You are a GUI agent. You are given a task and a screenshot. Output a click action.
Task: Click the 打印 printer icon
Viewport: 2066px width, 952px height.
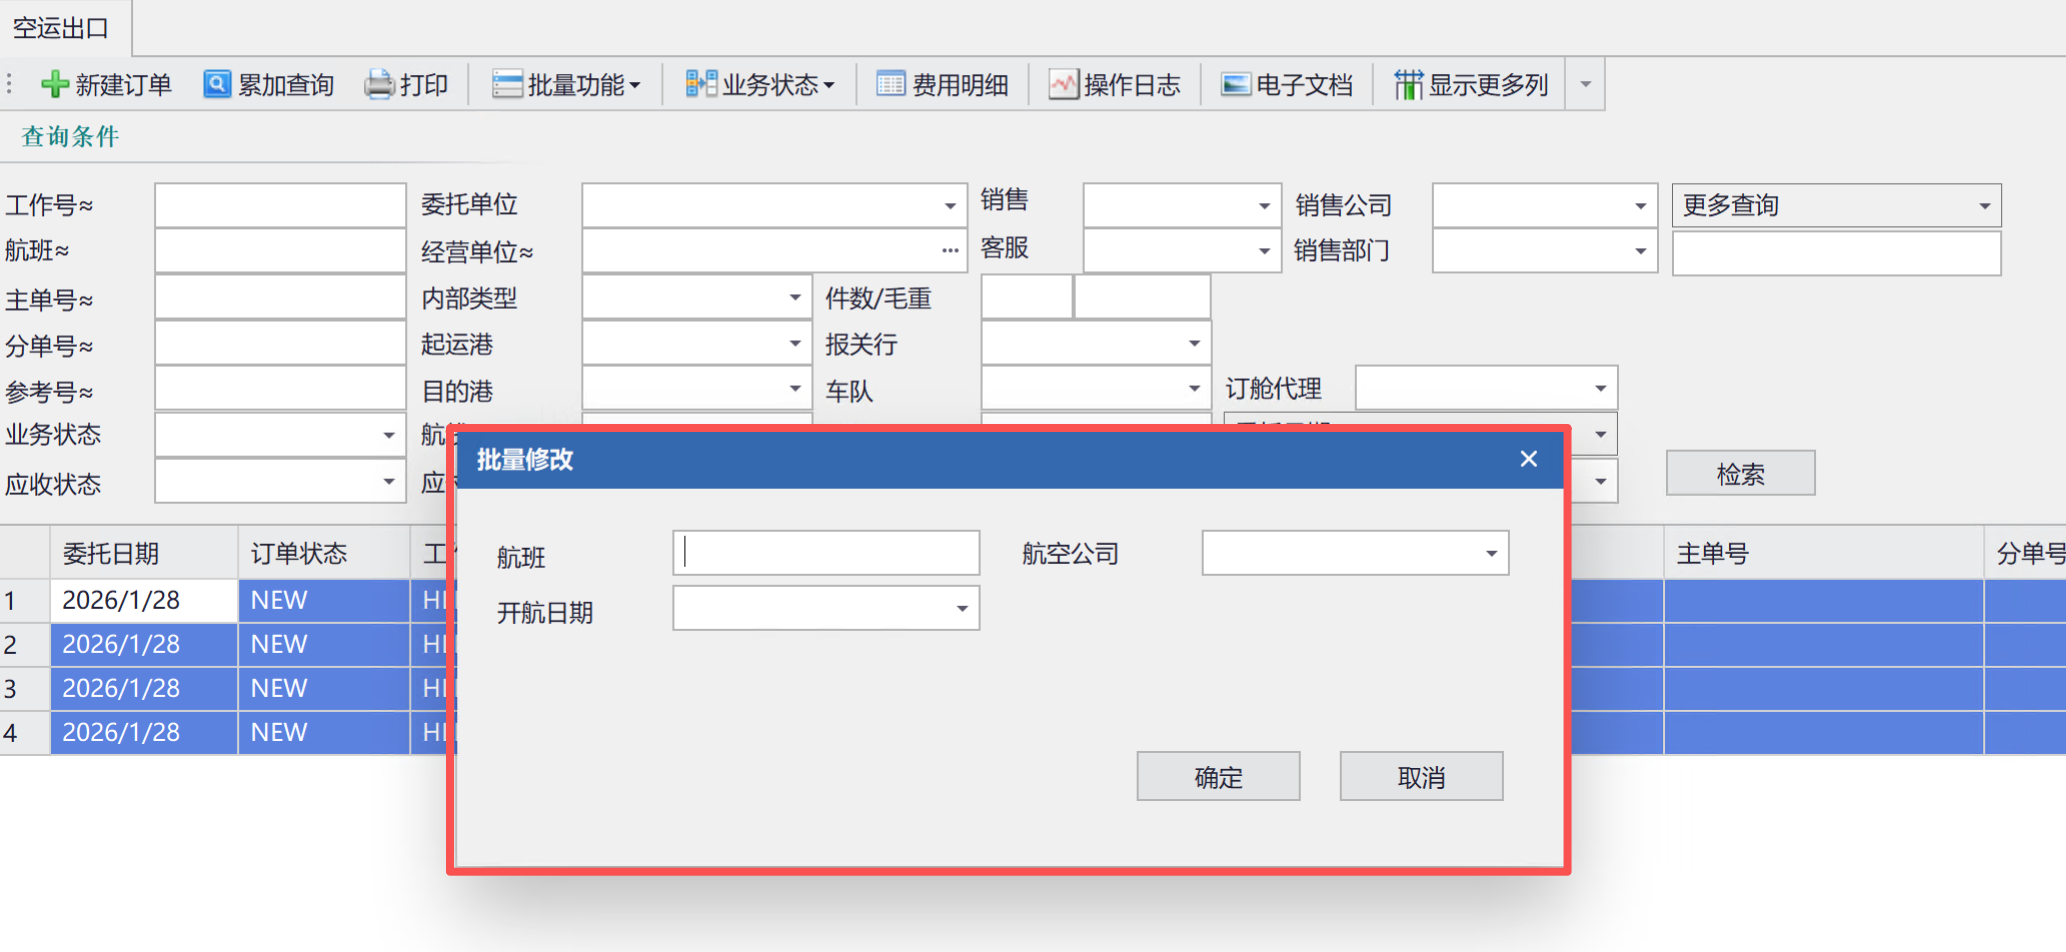(x=379, y=84)
